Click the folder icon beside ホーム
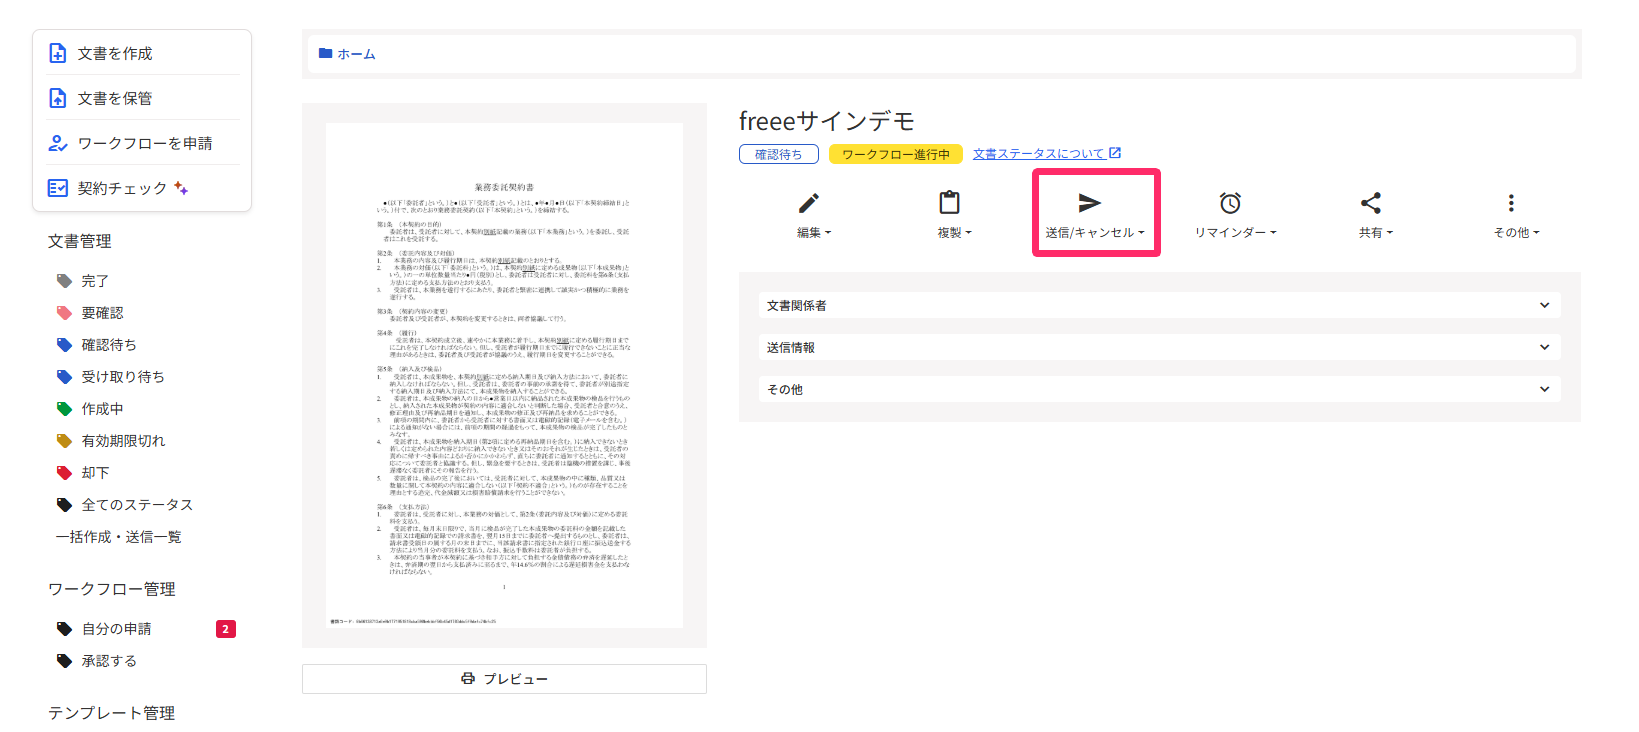This screenshot has width=1639, height=732. (325, 53)
